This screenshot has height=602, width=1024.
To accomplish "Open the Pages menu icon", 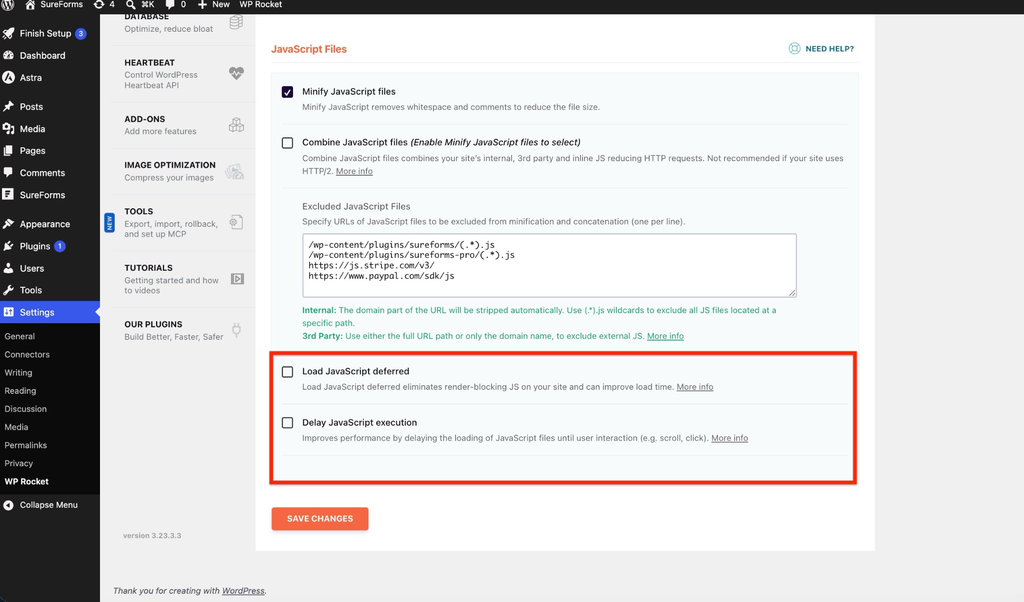I will [x=8, y=150].
